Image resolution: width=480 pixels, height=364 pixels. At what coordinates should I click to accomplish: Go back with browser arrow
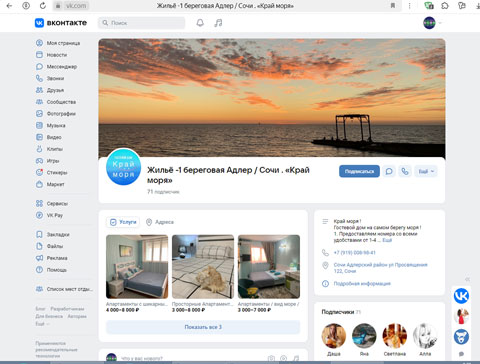click(9, 6)
